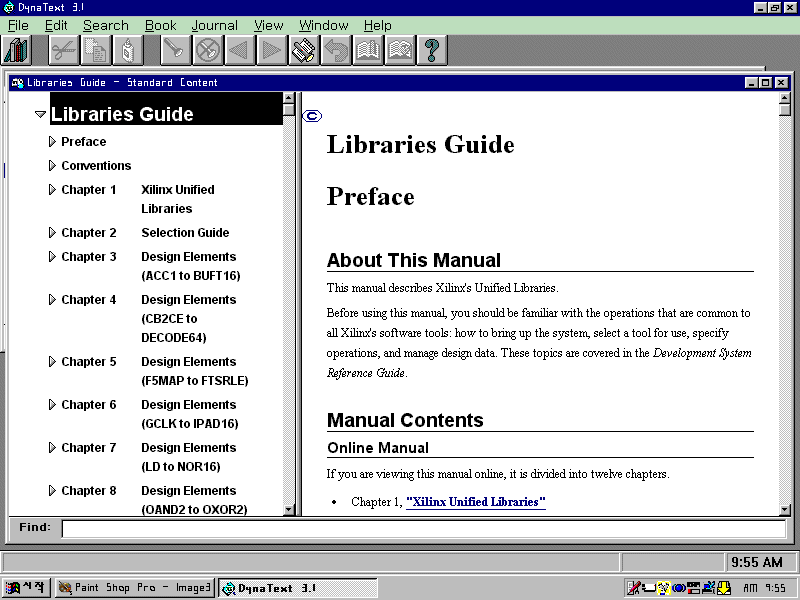The image size is (800, 600).
Task: Select Design Elements (CB2CE to DECODE64) entry
Action: 189,318
